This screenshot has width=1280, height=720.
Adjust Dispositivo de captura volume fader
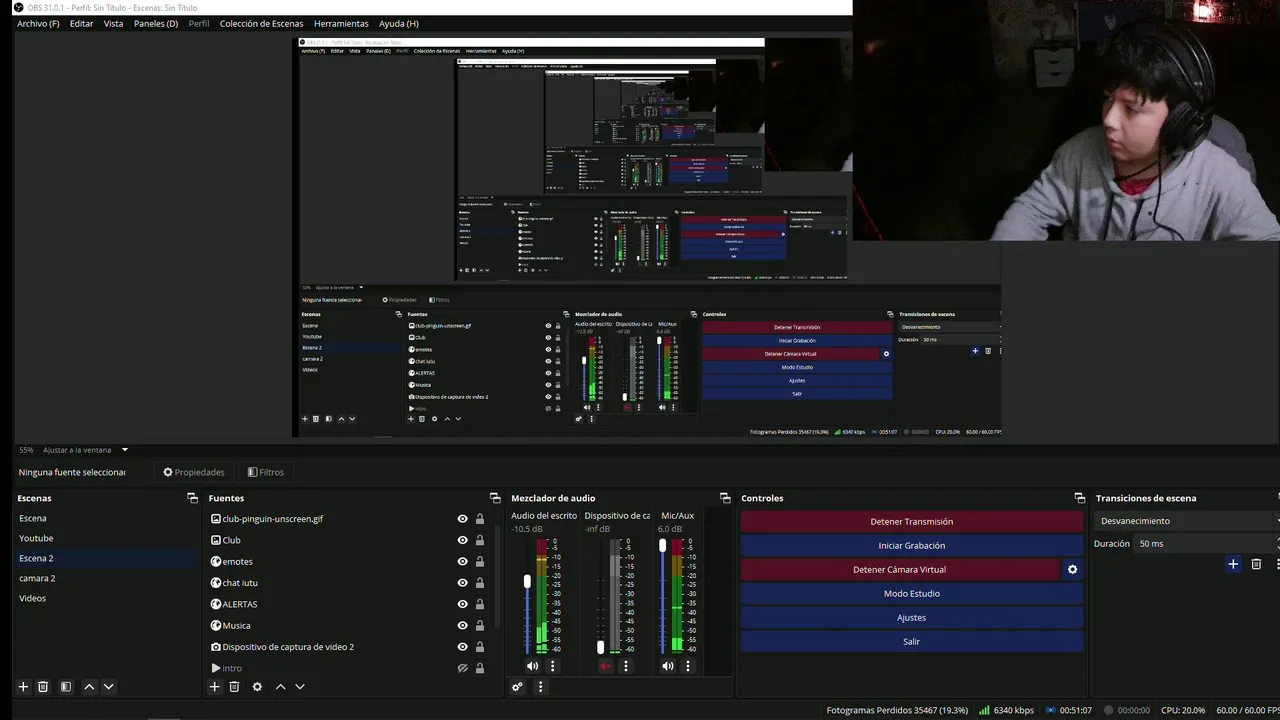[600, 646]
